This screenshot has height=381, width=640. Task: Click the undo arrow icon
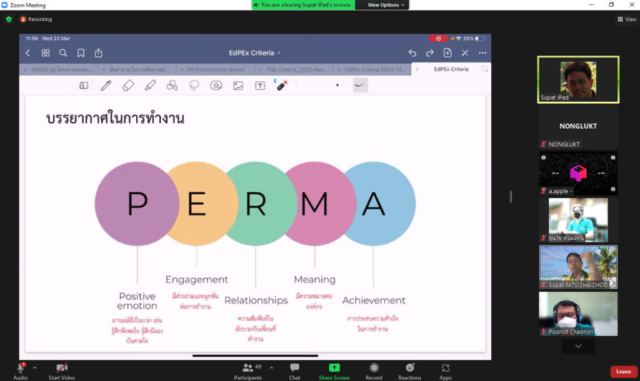coord(412,53)
